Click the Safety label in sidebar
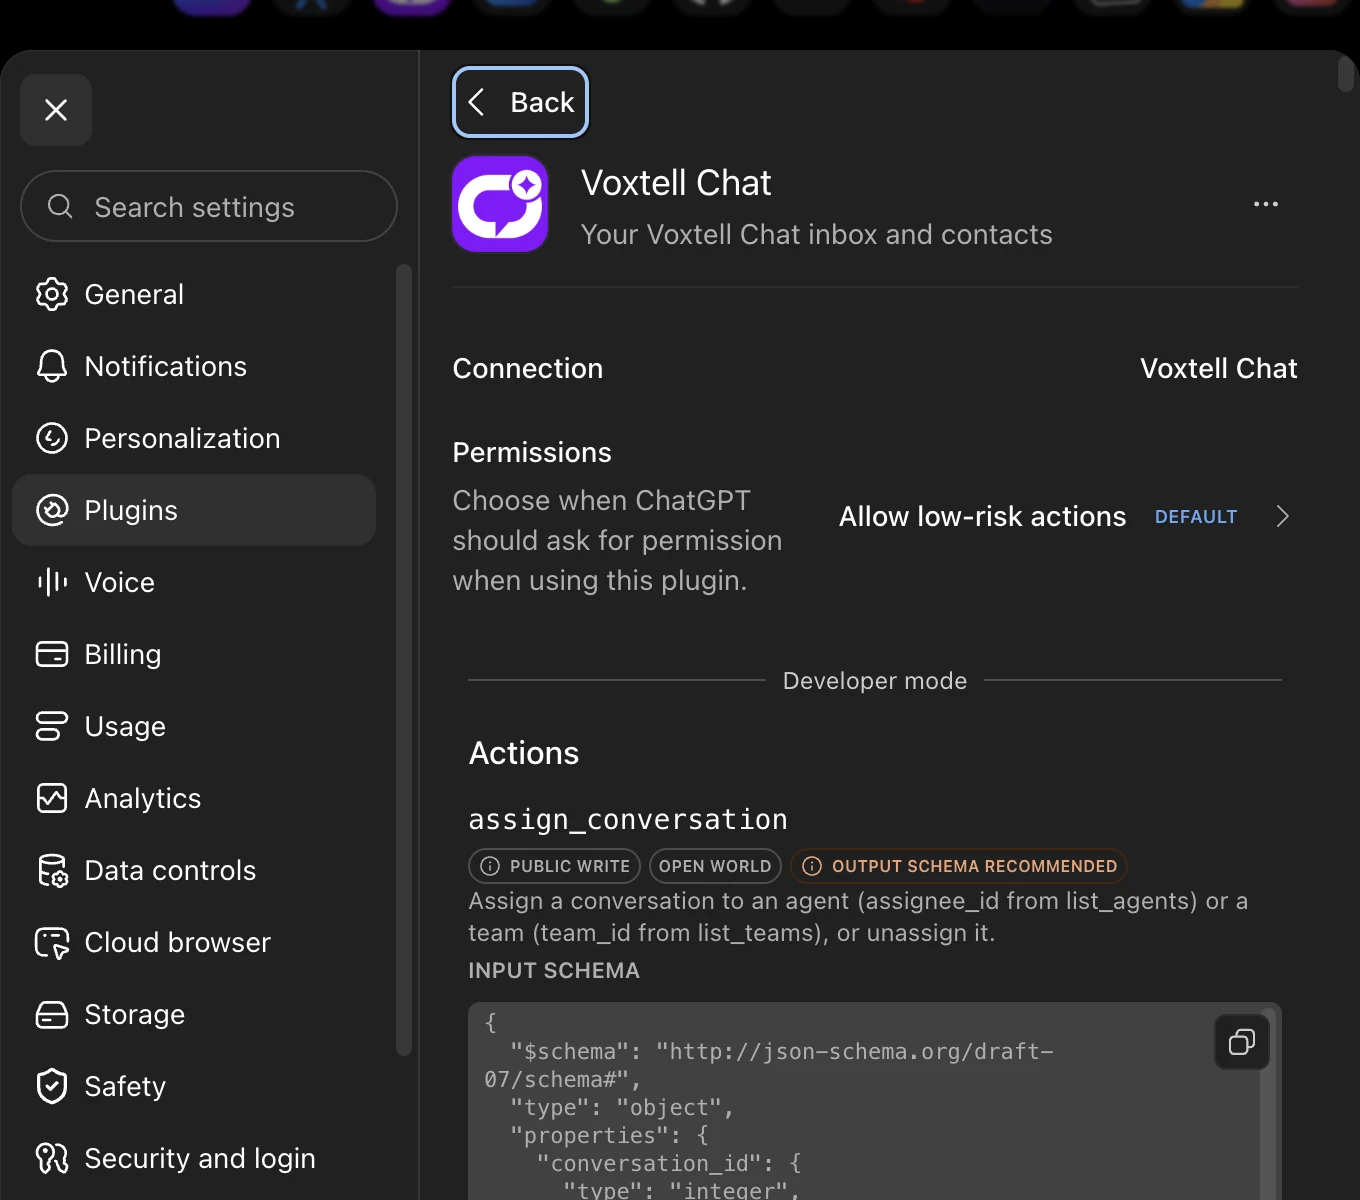The height and width of the screenshot is (1200, 1360). pyautogui.click(x=125, y=1086)
